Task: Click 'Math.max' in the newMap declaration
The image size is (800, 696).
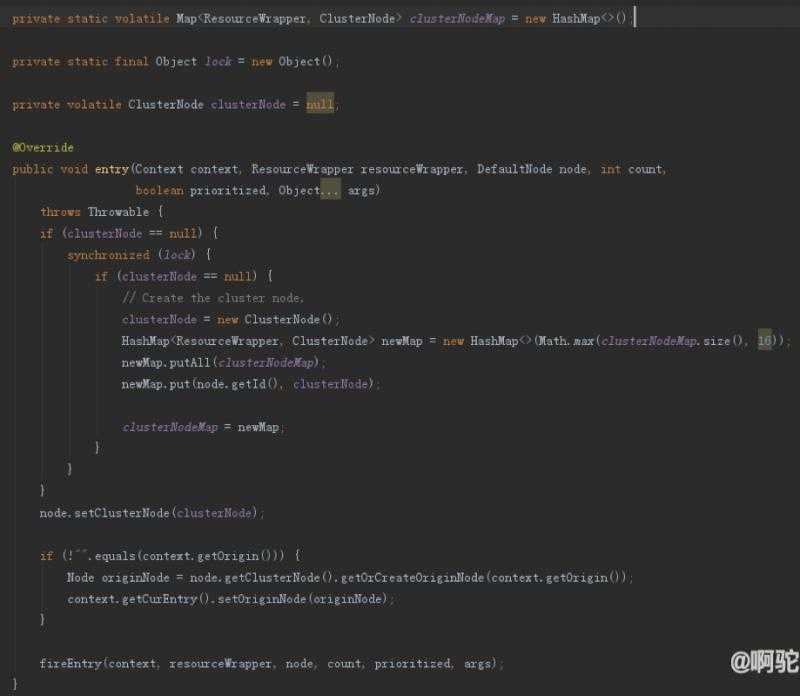Action: click(566, 340)
